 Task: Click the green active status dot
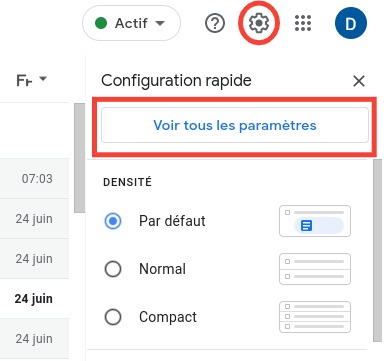click(x=101, y=23)
